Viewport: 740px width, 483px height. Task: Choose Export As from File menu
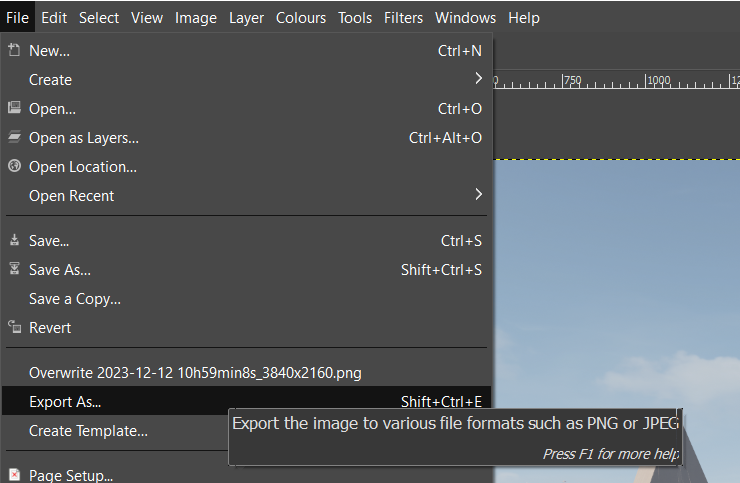(65, 402)
